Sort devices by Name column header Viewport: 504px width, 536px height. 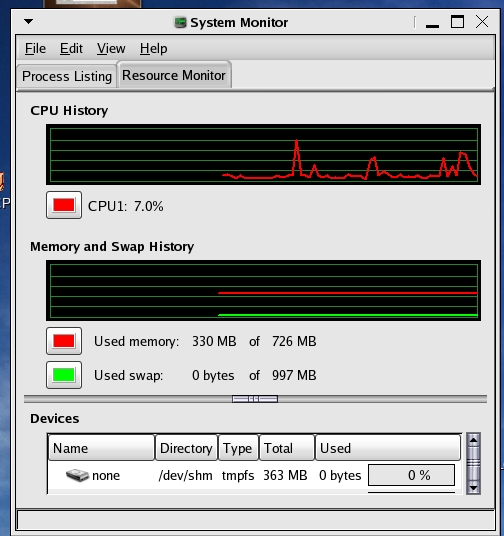(x=101, y=448)
